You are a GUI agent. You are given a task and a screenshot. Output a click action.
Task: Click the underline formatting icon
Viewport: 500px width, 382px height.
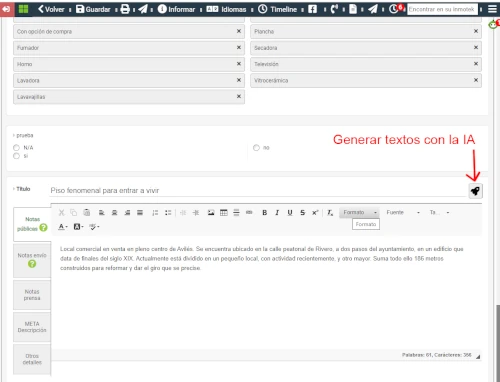click(290, 213)
